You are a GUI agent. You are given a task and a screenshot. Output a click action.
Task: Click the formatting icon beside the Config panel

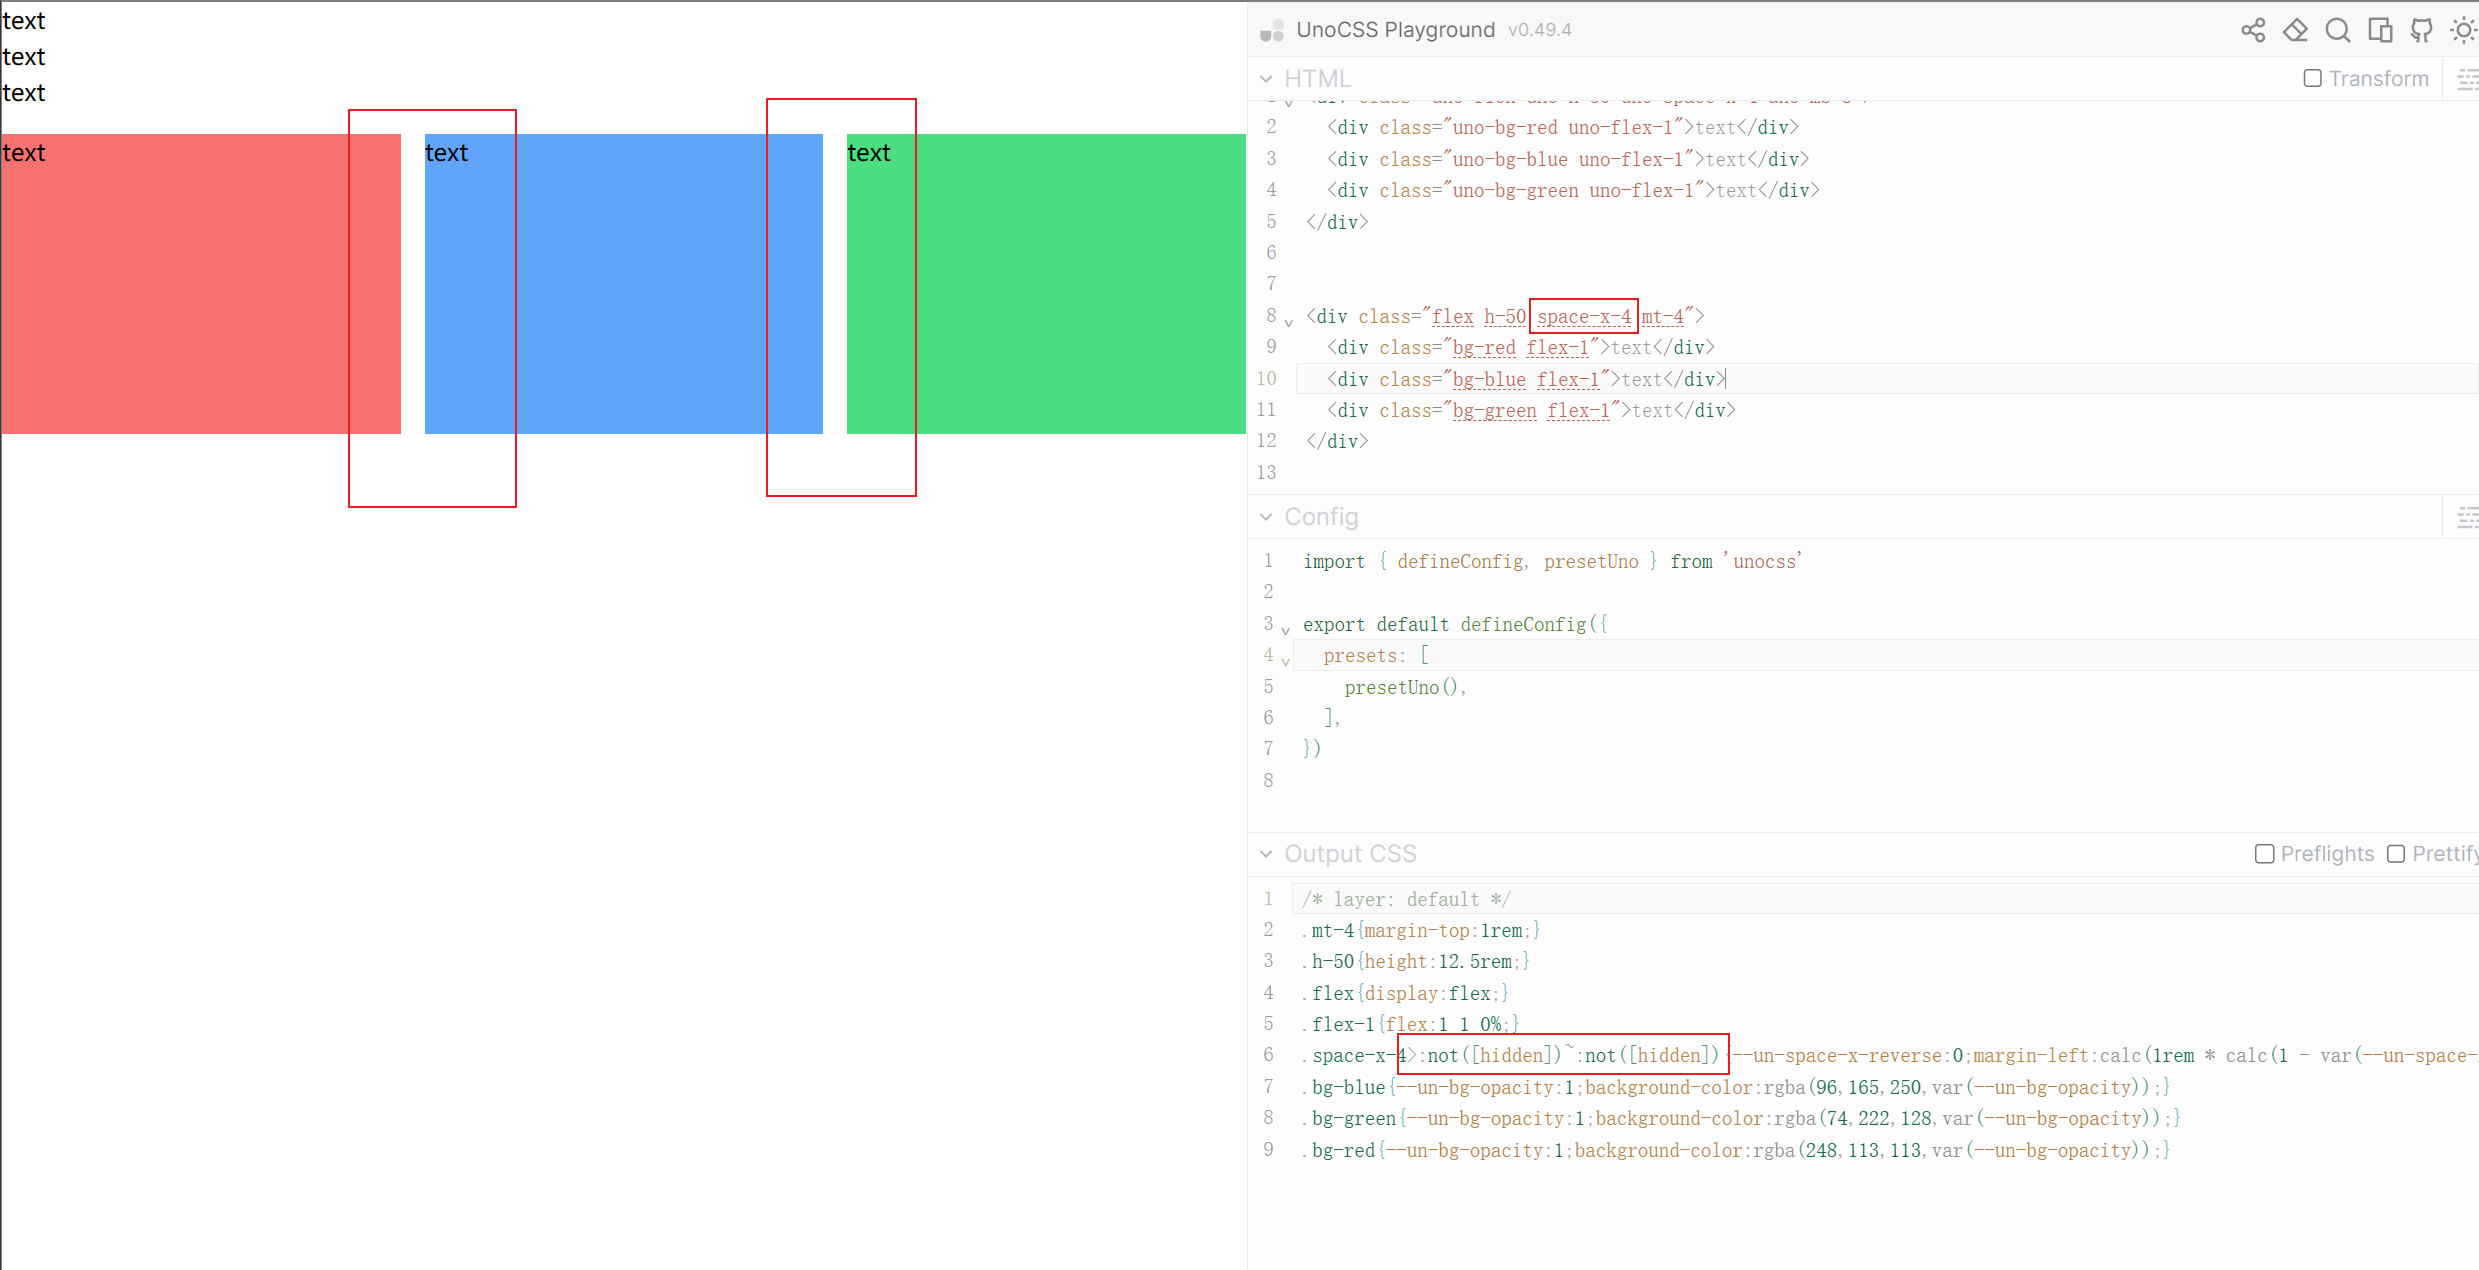(2468, 517)
